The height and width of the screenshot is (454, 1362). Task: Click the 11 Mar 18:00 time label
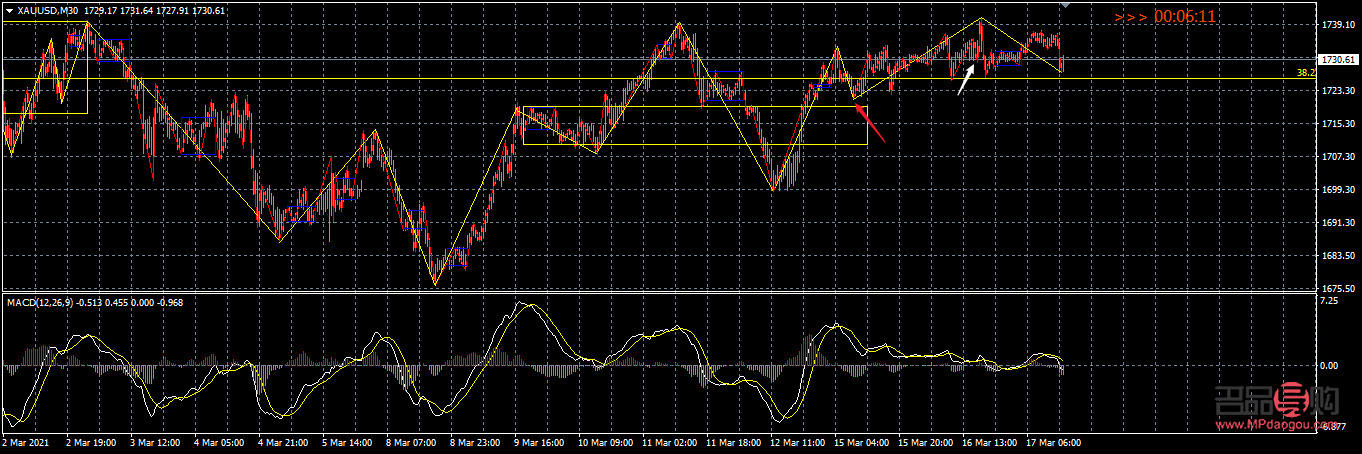click(x=733, y=441)
